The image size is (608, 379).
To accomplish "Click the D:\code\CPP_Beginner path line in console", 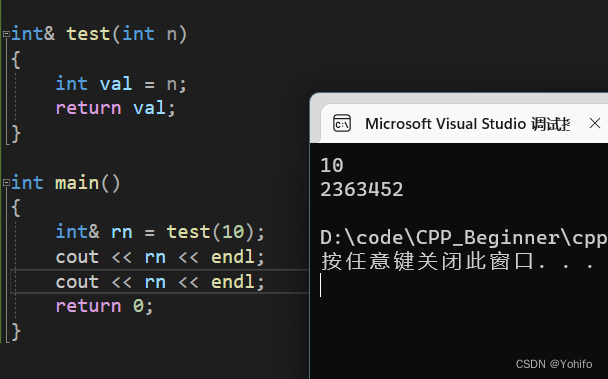I will pyautogui.click(x=464, y=238).
